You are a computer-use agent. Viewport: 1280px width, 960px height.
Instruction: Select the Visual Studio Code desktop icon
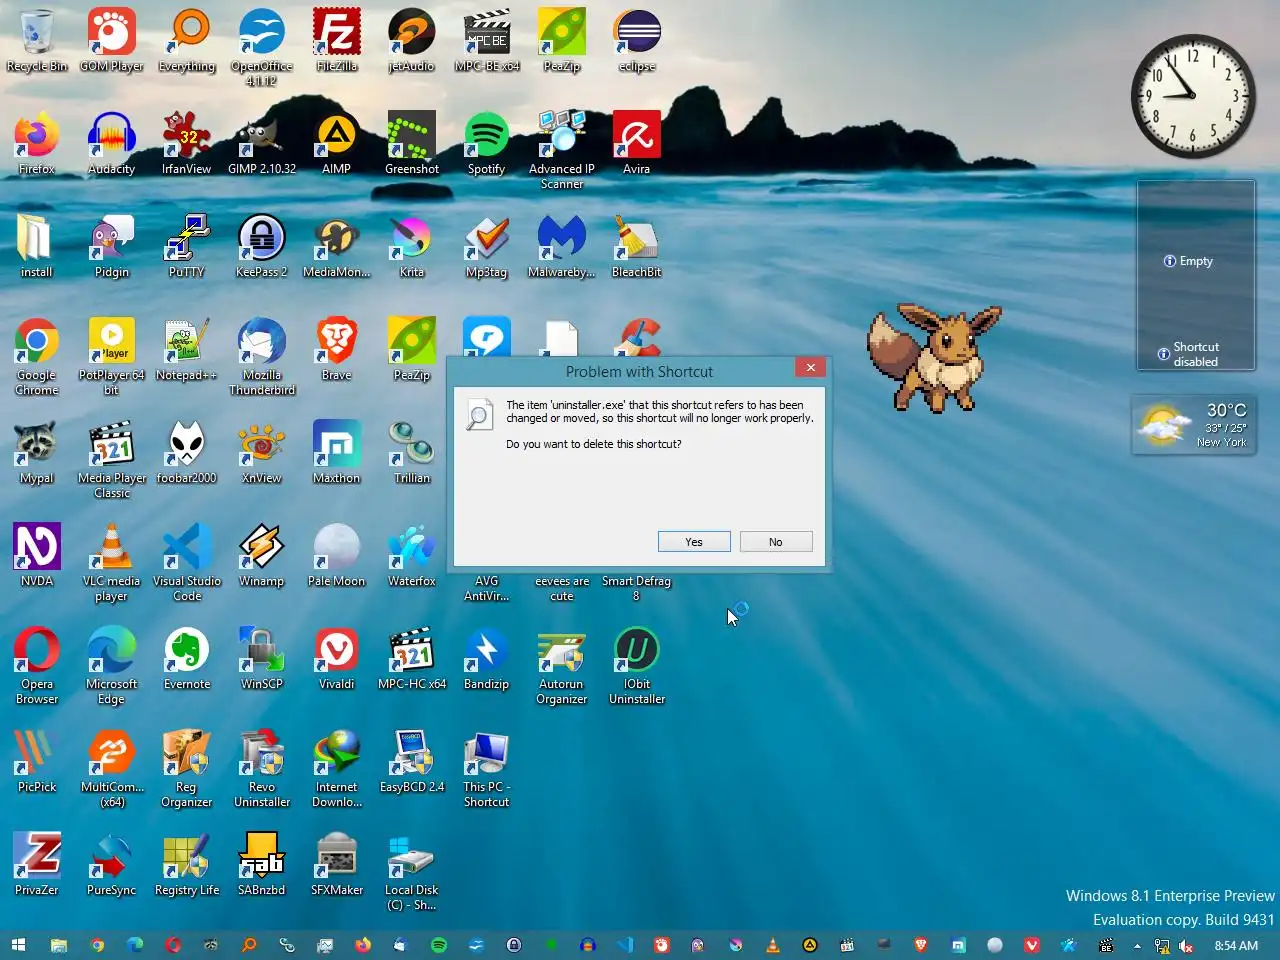pos(187,562)
